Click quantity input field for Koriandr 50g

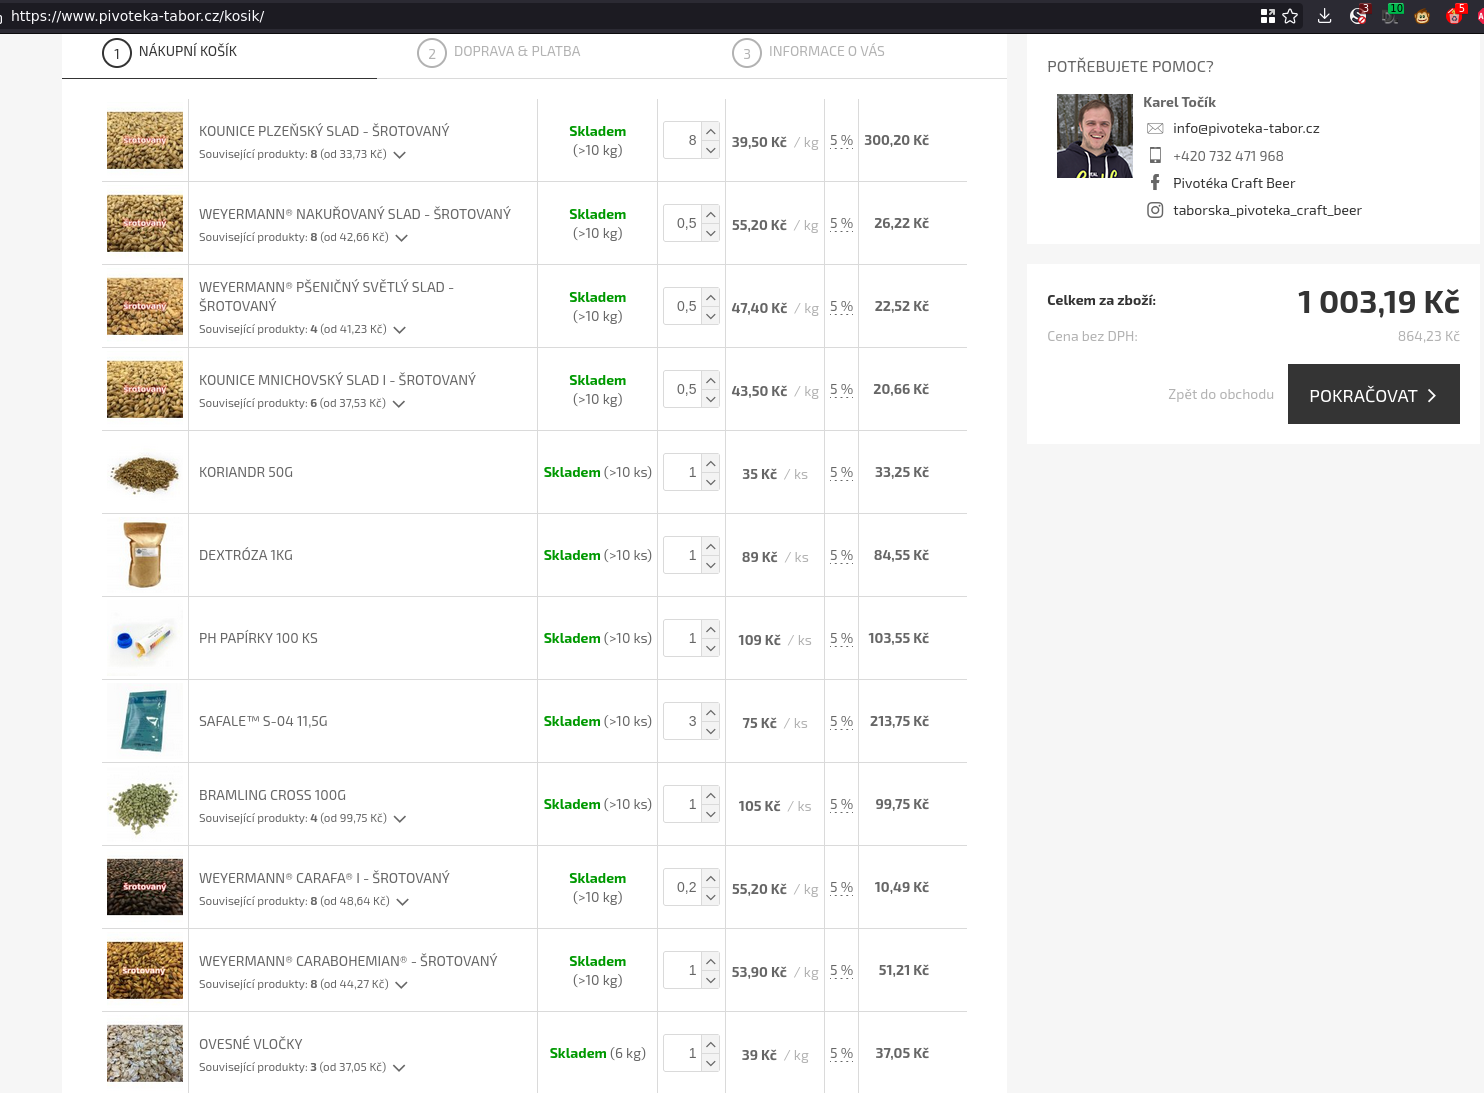tap(683, 473)
